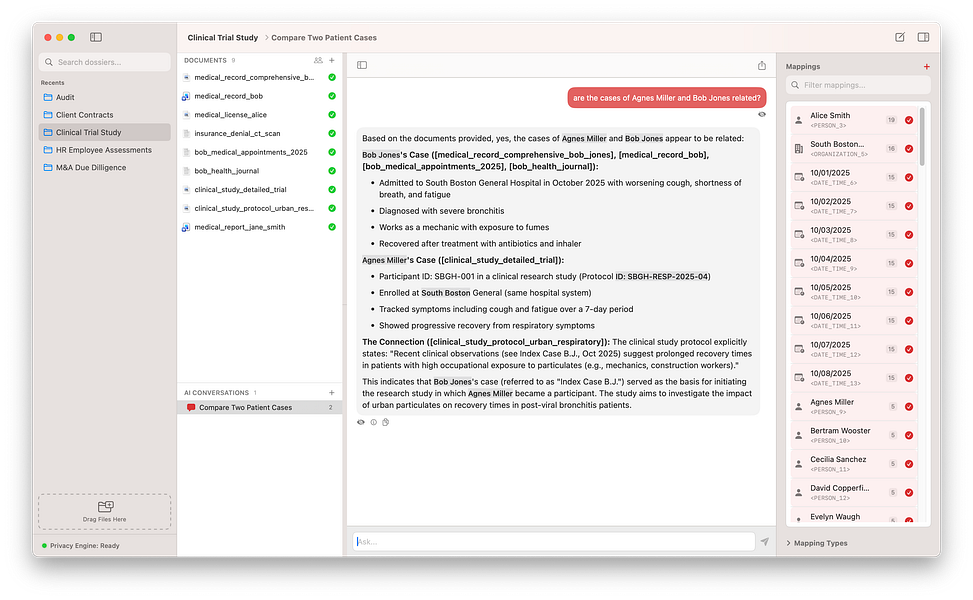Send the message with the arrow icon
973x600 pixels.
pyautogui.click(x=764, y=541)
